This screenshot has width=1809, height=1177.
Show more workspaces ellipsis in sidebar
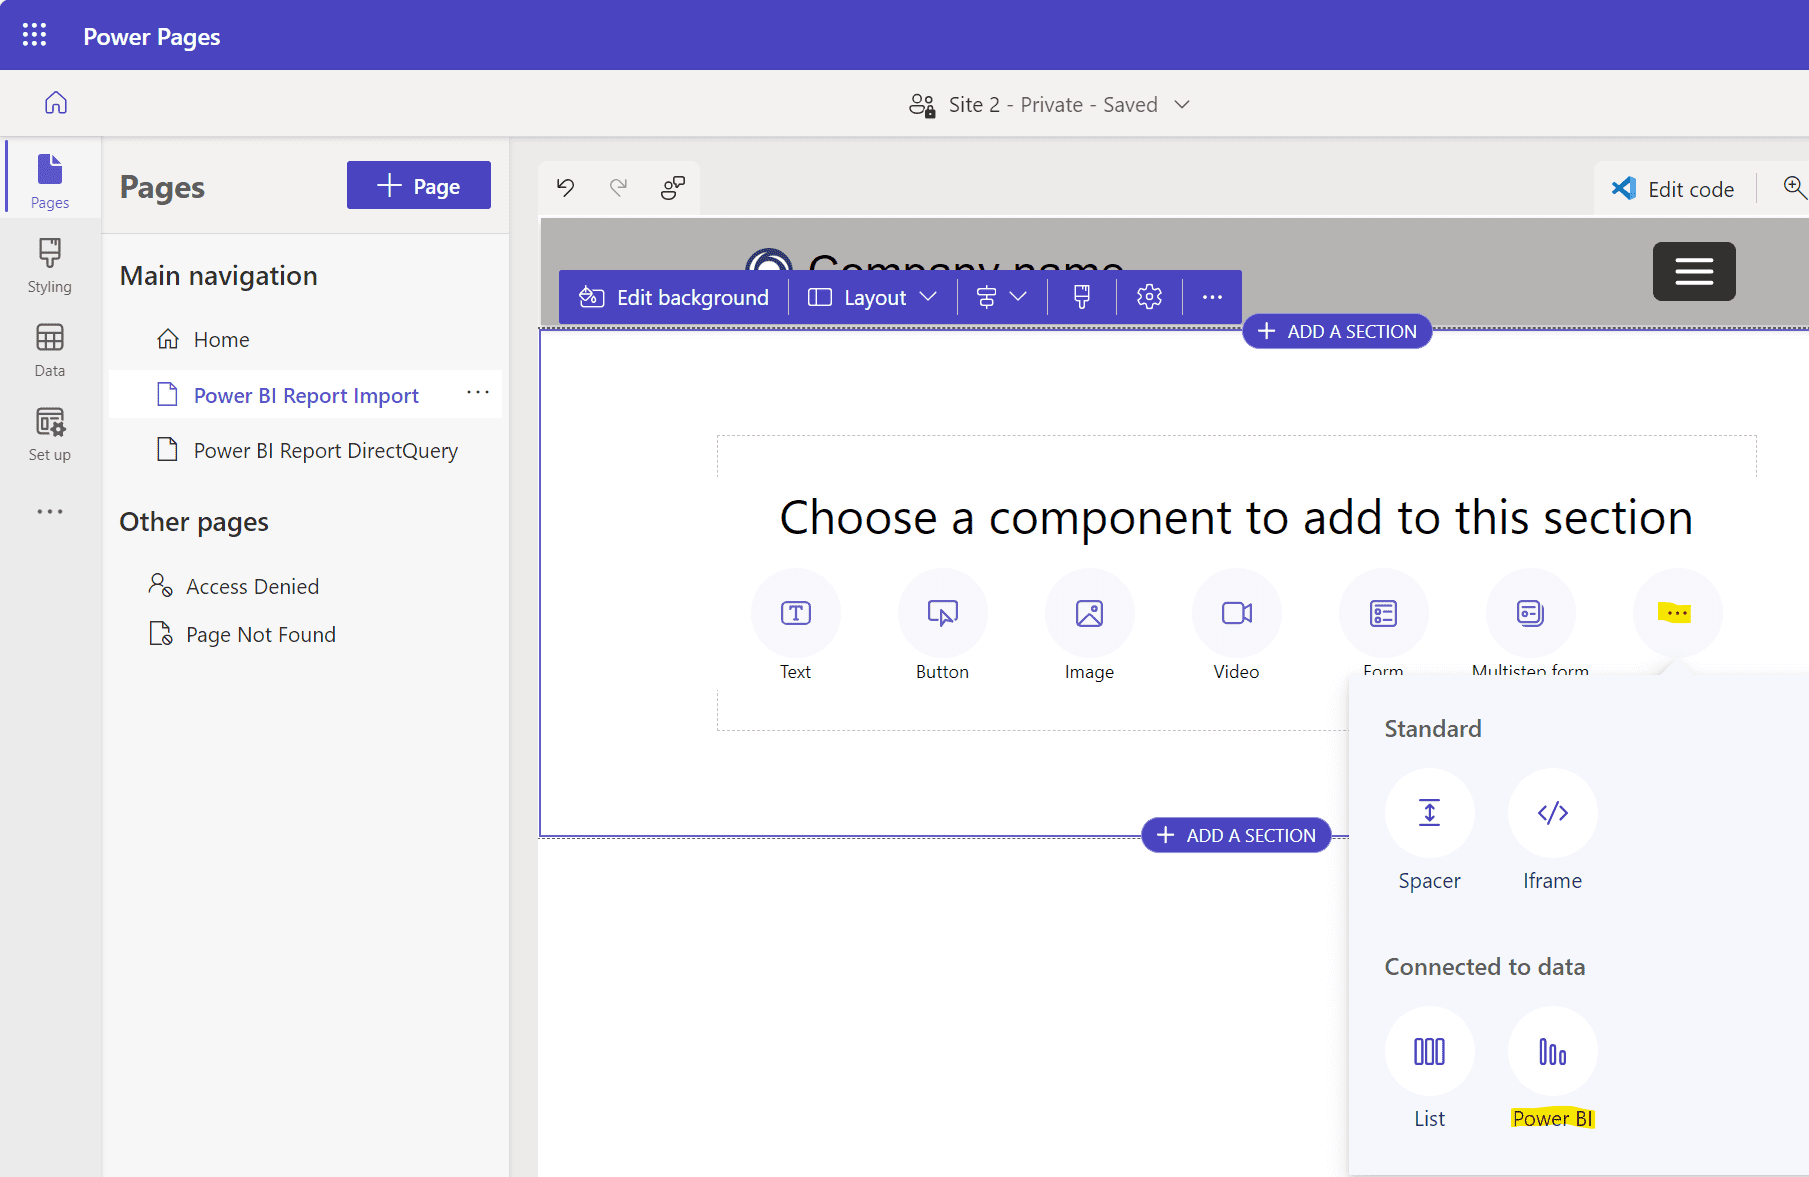click(x=50, y=511)
